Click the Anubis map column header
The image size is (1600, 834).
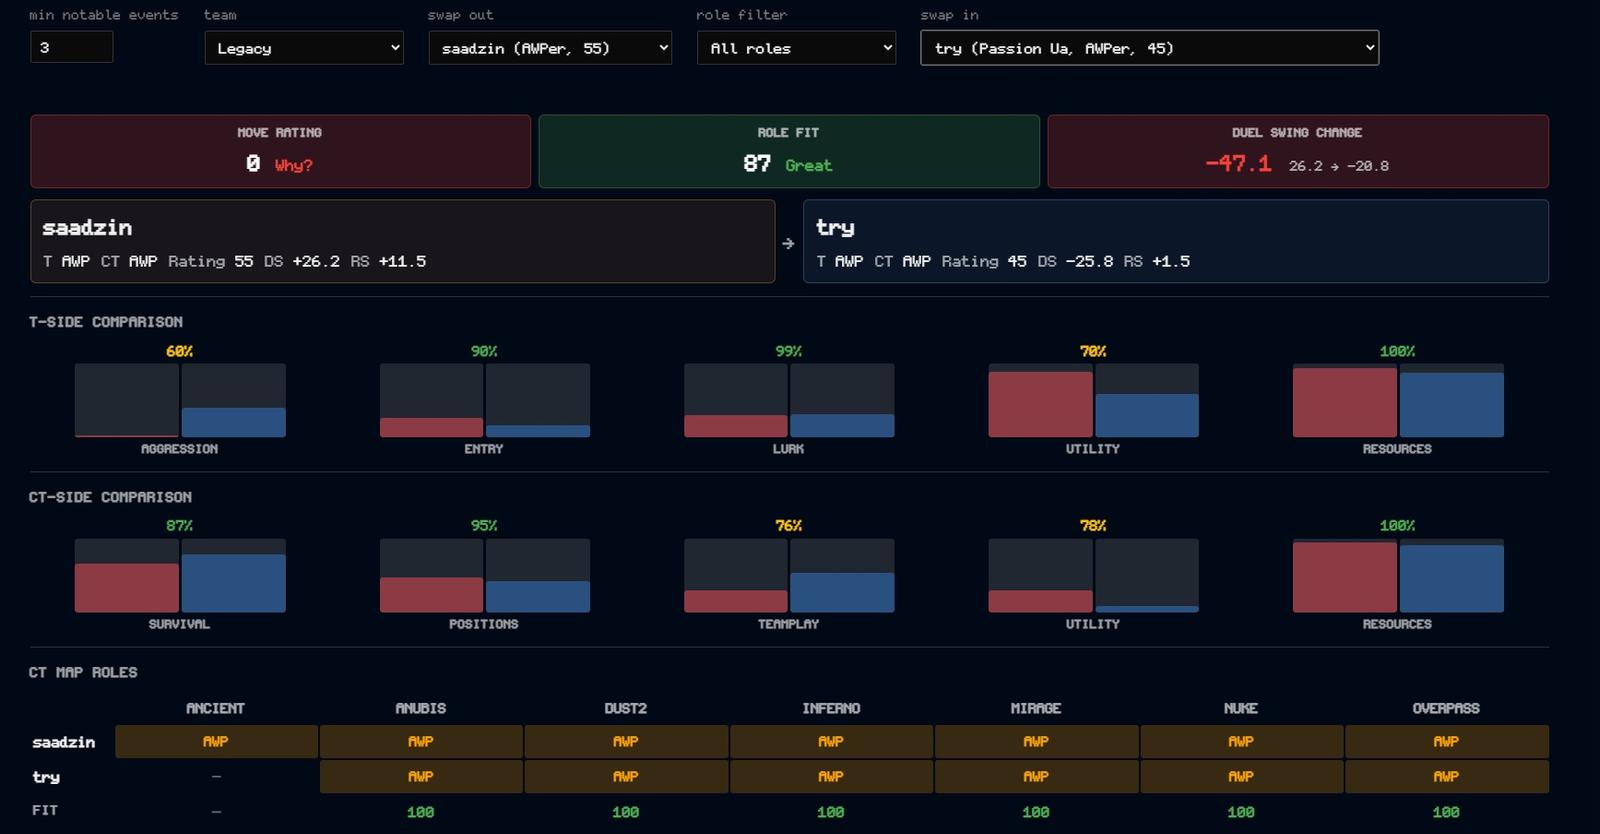tap(421, 708)
